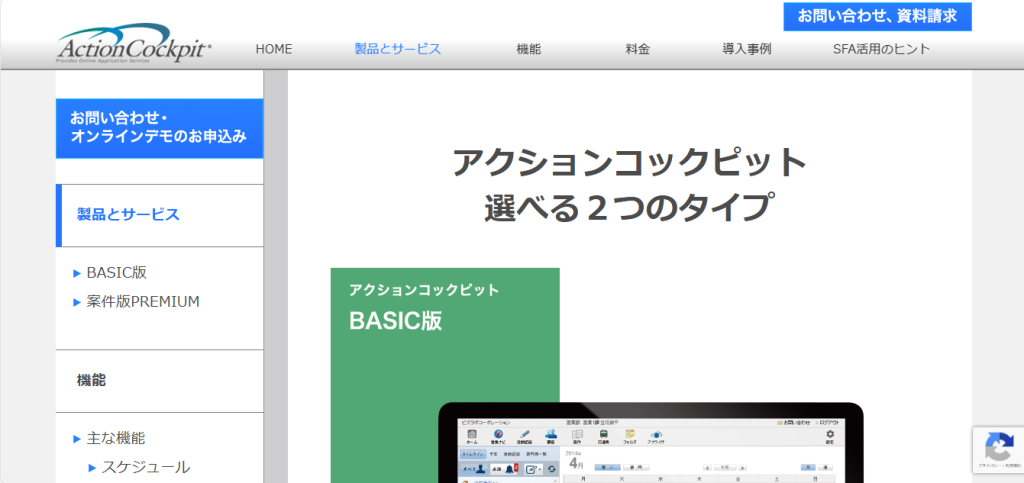Click the blue arrow beside 主な機能
Image resolution: width=1024 pixels, height=483 pixels.
pyautogui.click(x=77, y=439)
